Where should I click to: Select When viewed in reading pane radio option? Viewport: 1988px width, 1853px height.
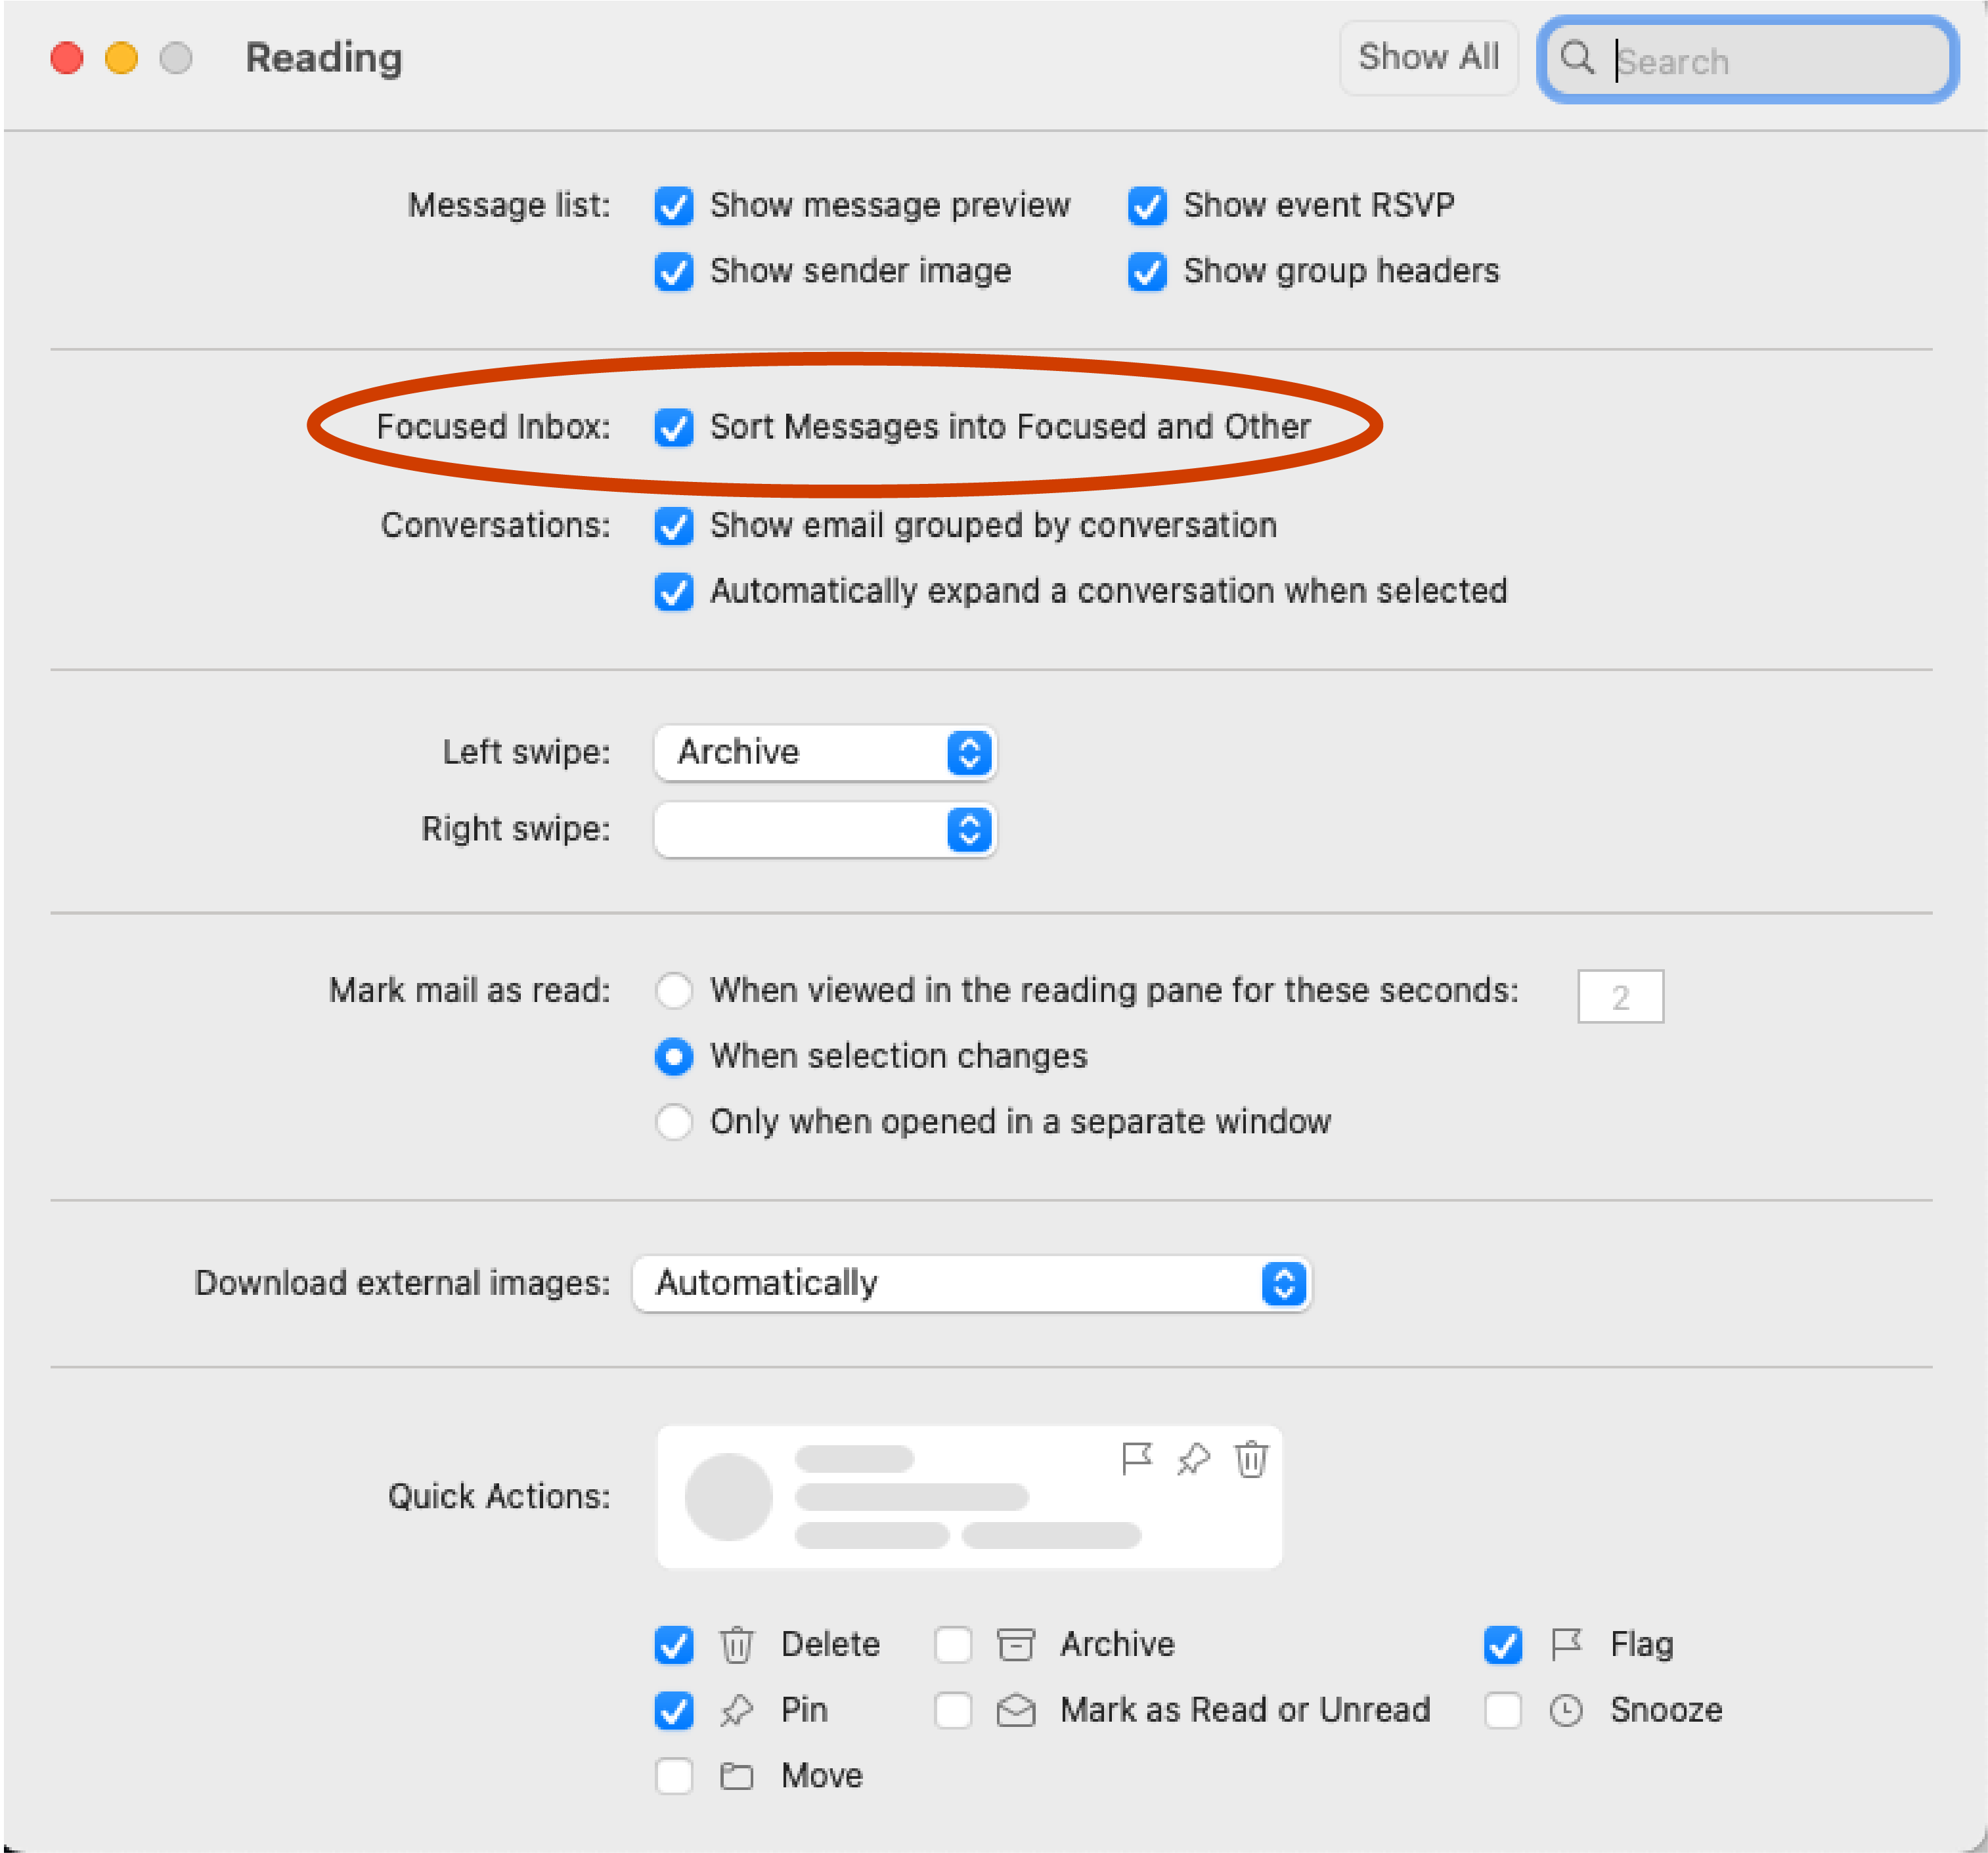674,991
